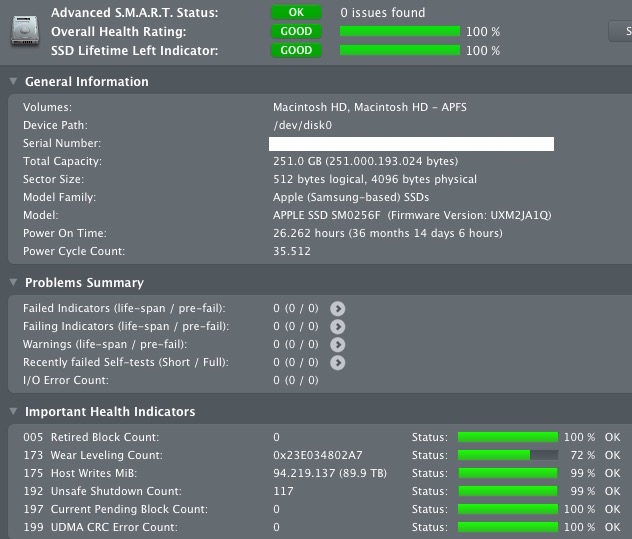Select the Retired Block Count row label
Screen dimensions: 632x539
click(x=91, y=437)
